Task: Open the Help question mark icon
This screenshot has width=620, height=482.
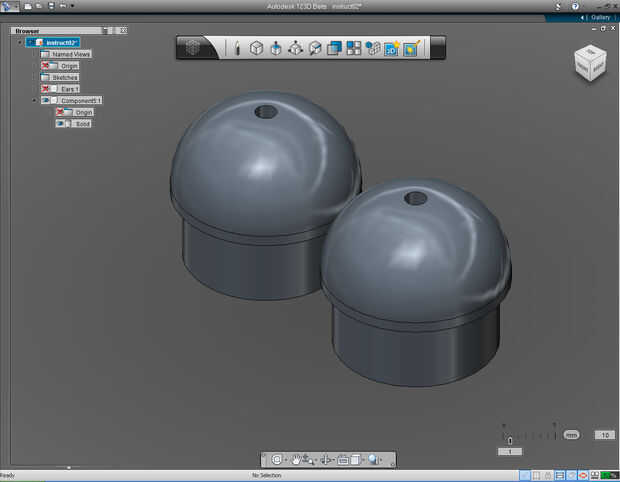Action: tap(575, 6)
